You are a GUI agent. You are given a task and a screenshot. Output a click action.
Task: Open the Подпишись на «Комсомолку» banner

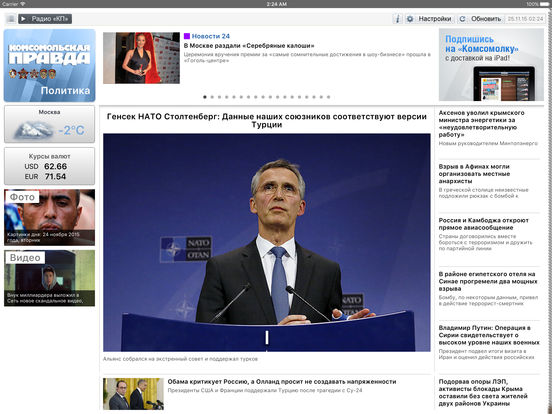click(491, 65)
